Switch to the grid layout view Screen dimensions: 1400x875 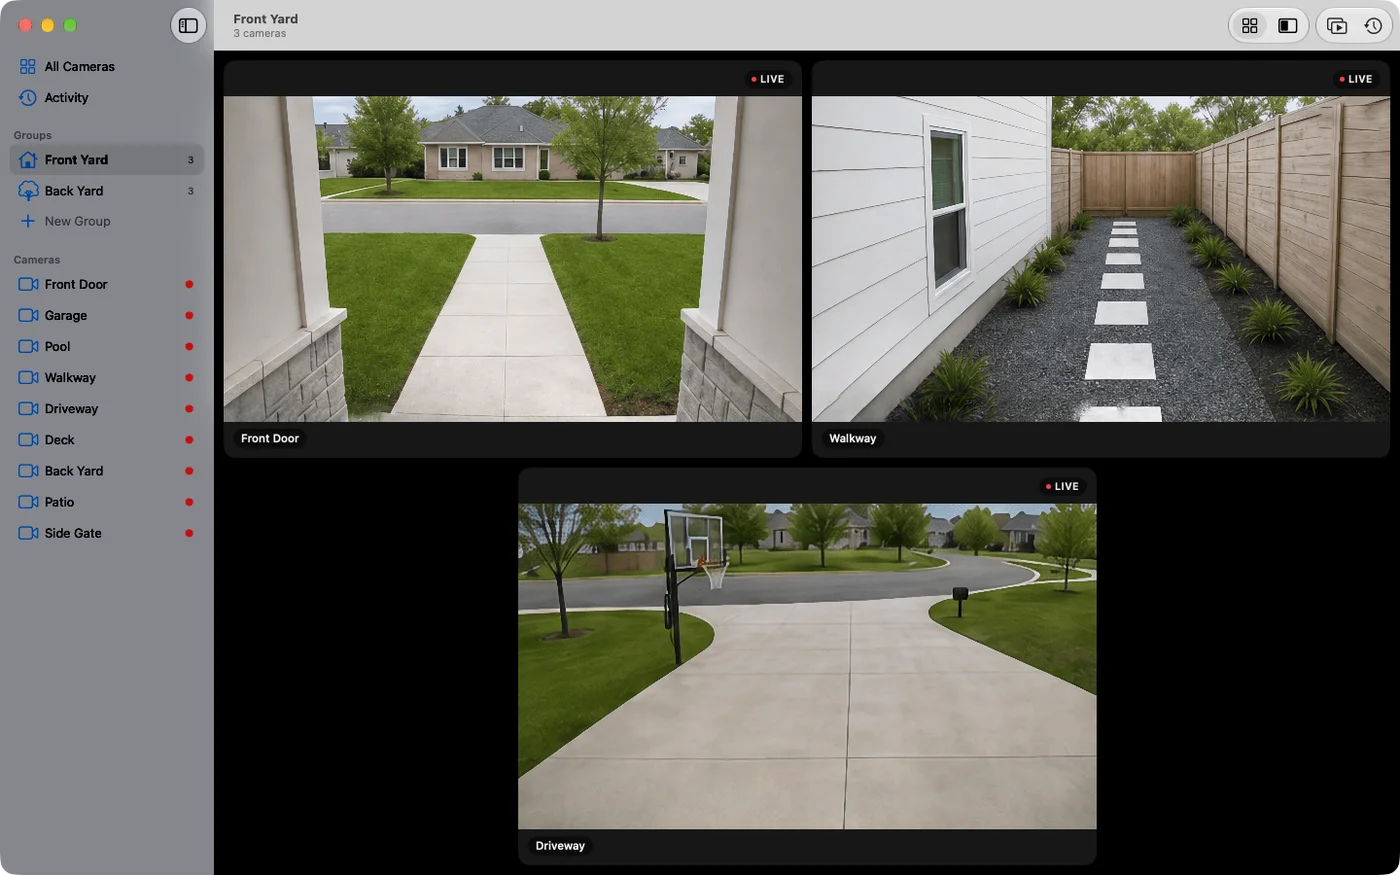pyautogui.click(x=1250, y=26)
